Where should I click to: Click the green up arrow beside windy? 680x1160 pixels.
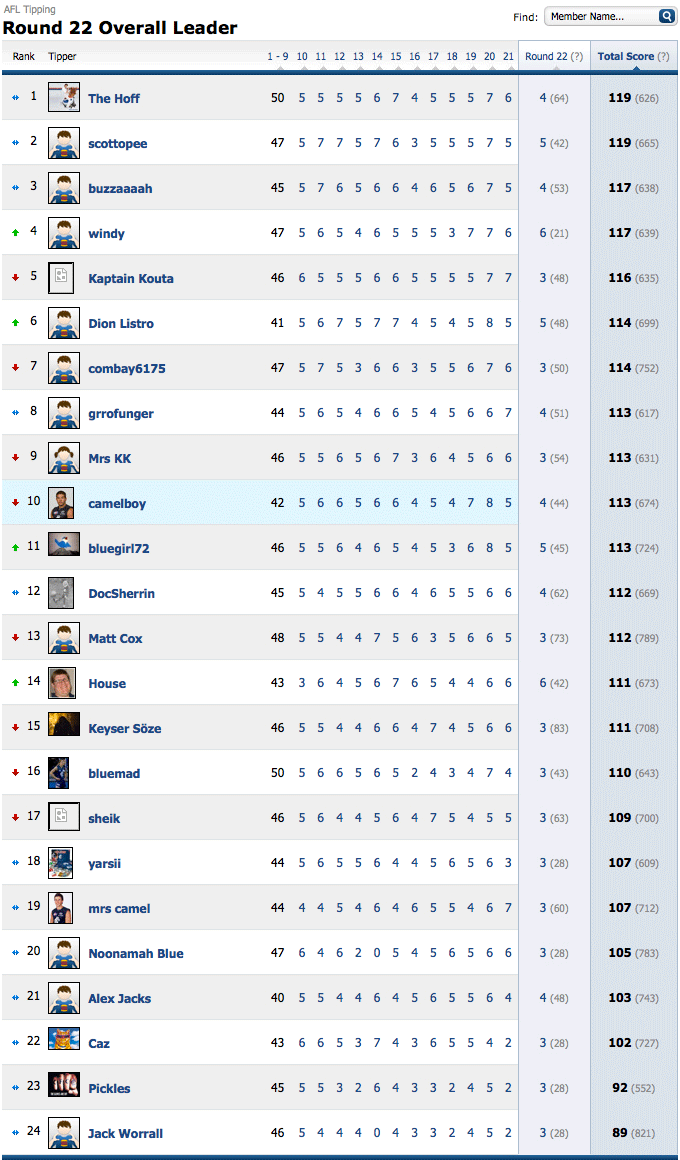[x=16, y=233]
